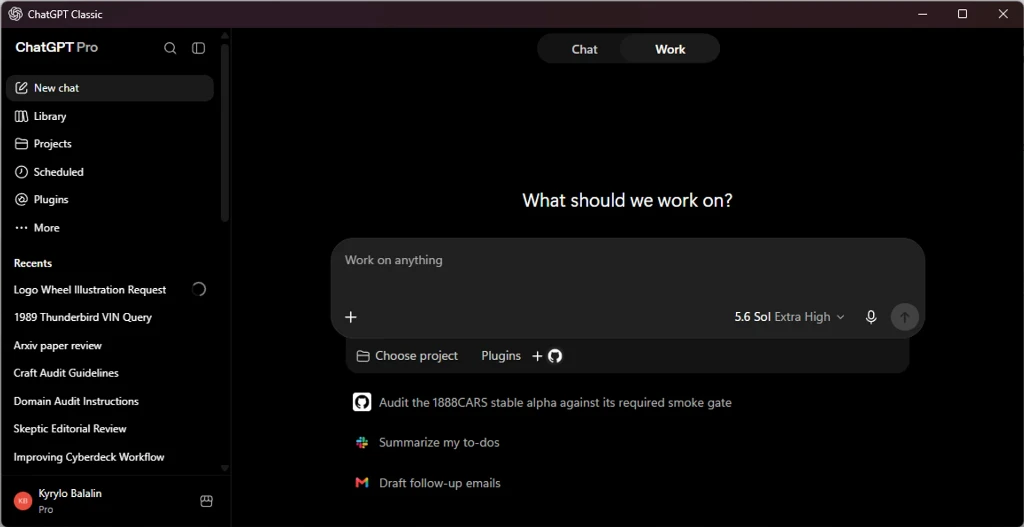
Task: Click the sidebar scroll up arrow
Action: [x=225, y=35]
